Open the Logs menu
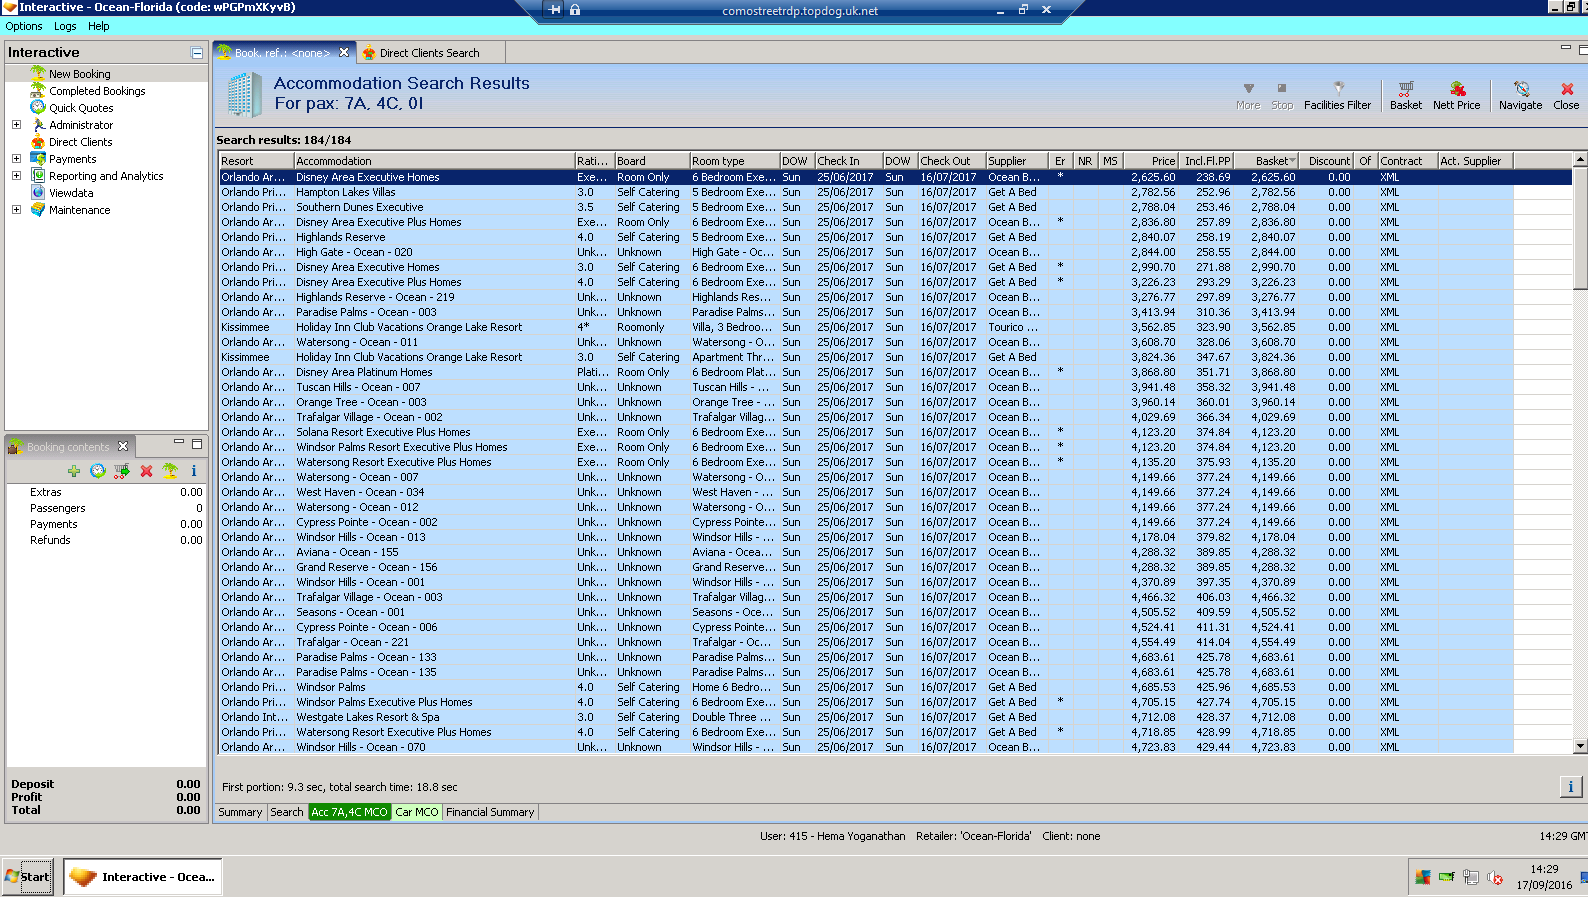Screen dimensions: 1588x897 (65, 26)
